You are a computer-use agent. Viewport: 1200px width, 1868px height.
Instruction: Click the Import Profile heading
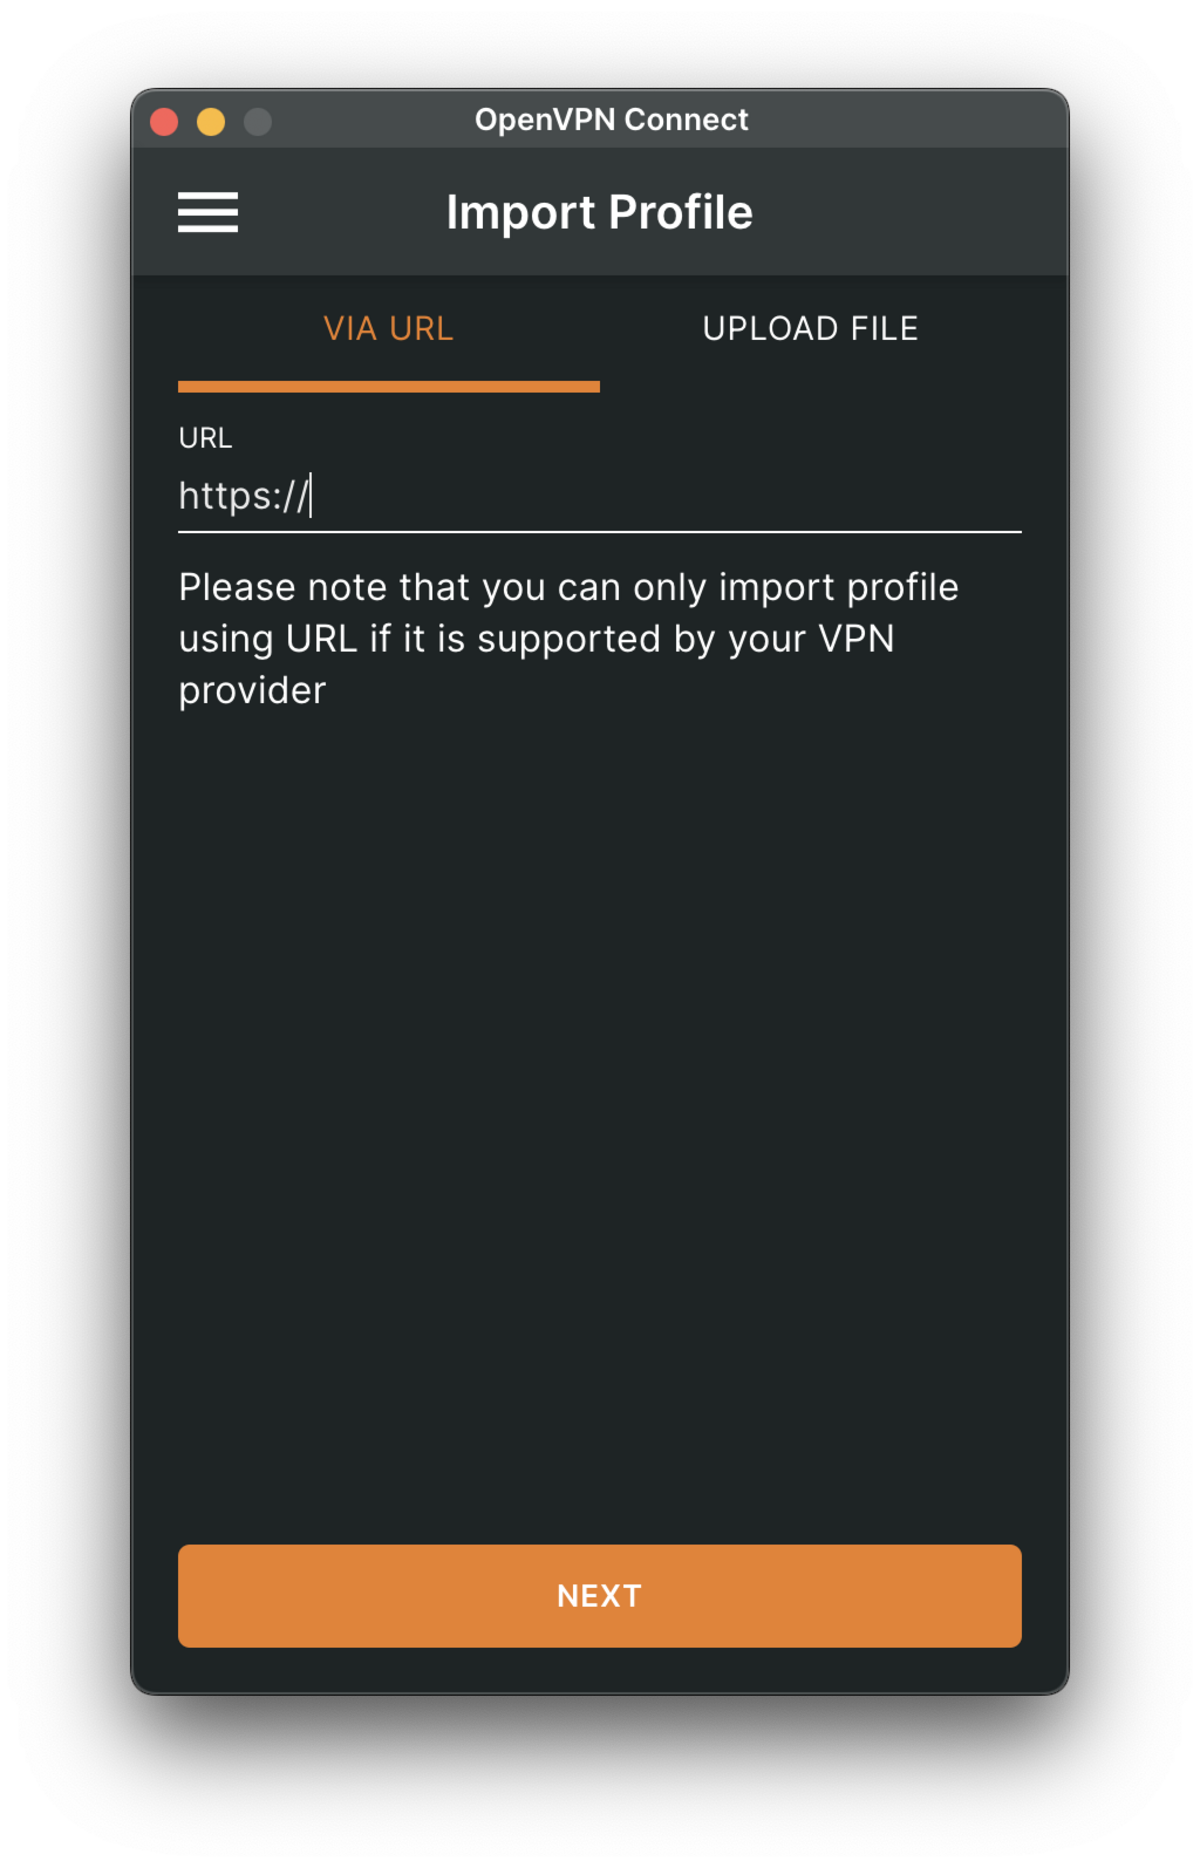(599, 212)
